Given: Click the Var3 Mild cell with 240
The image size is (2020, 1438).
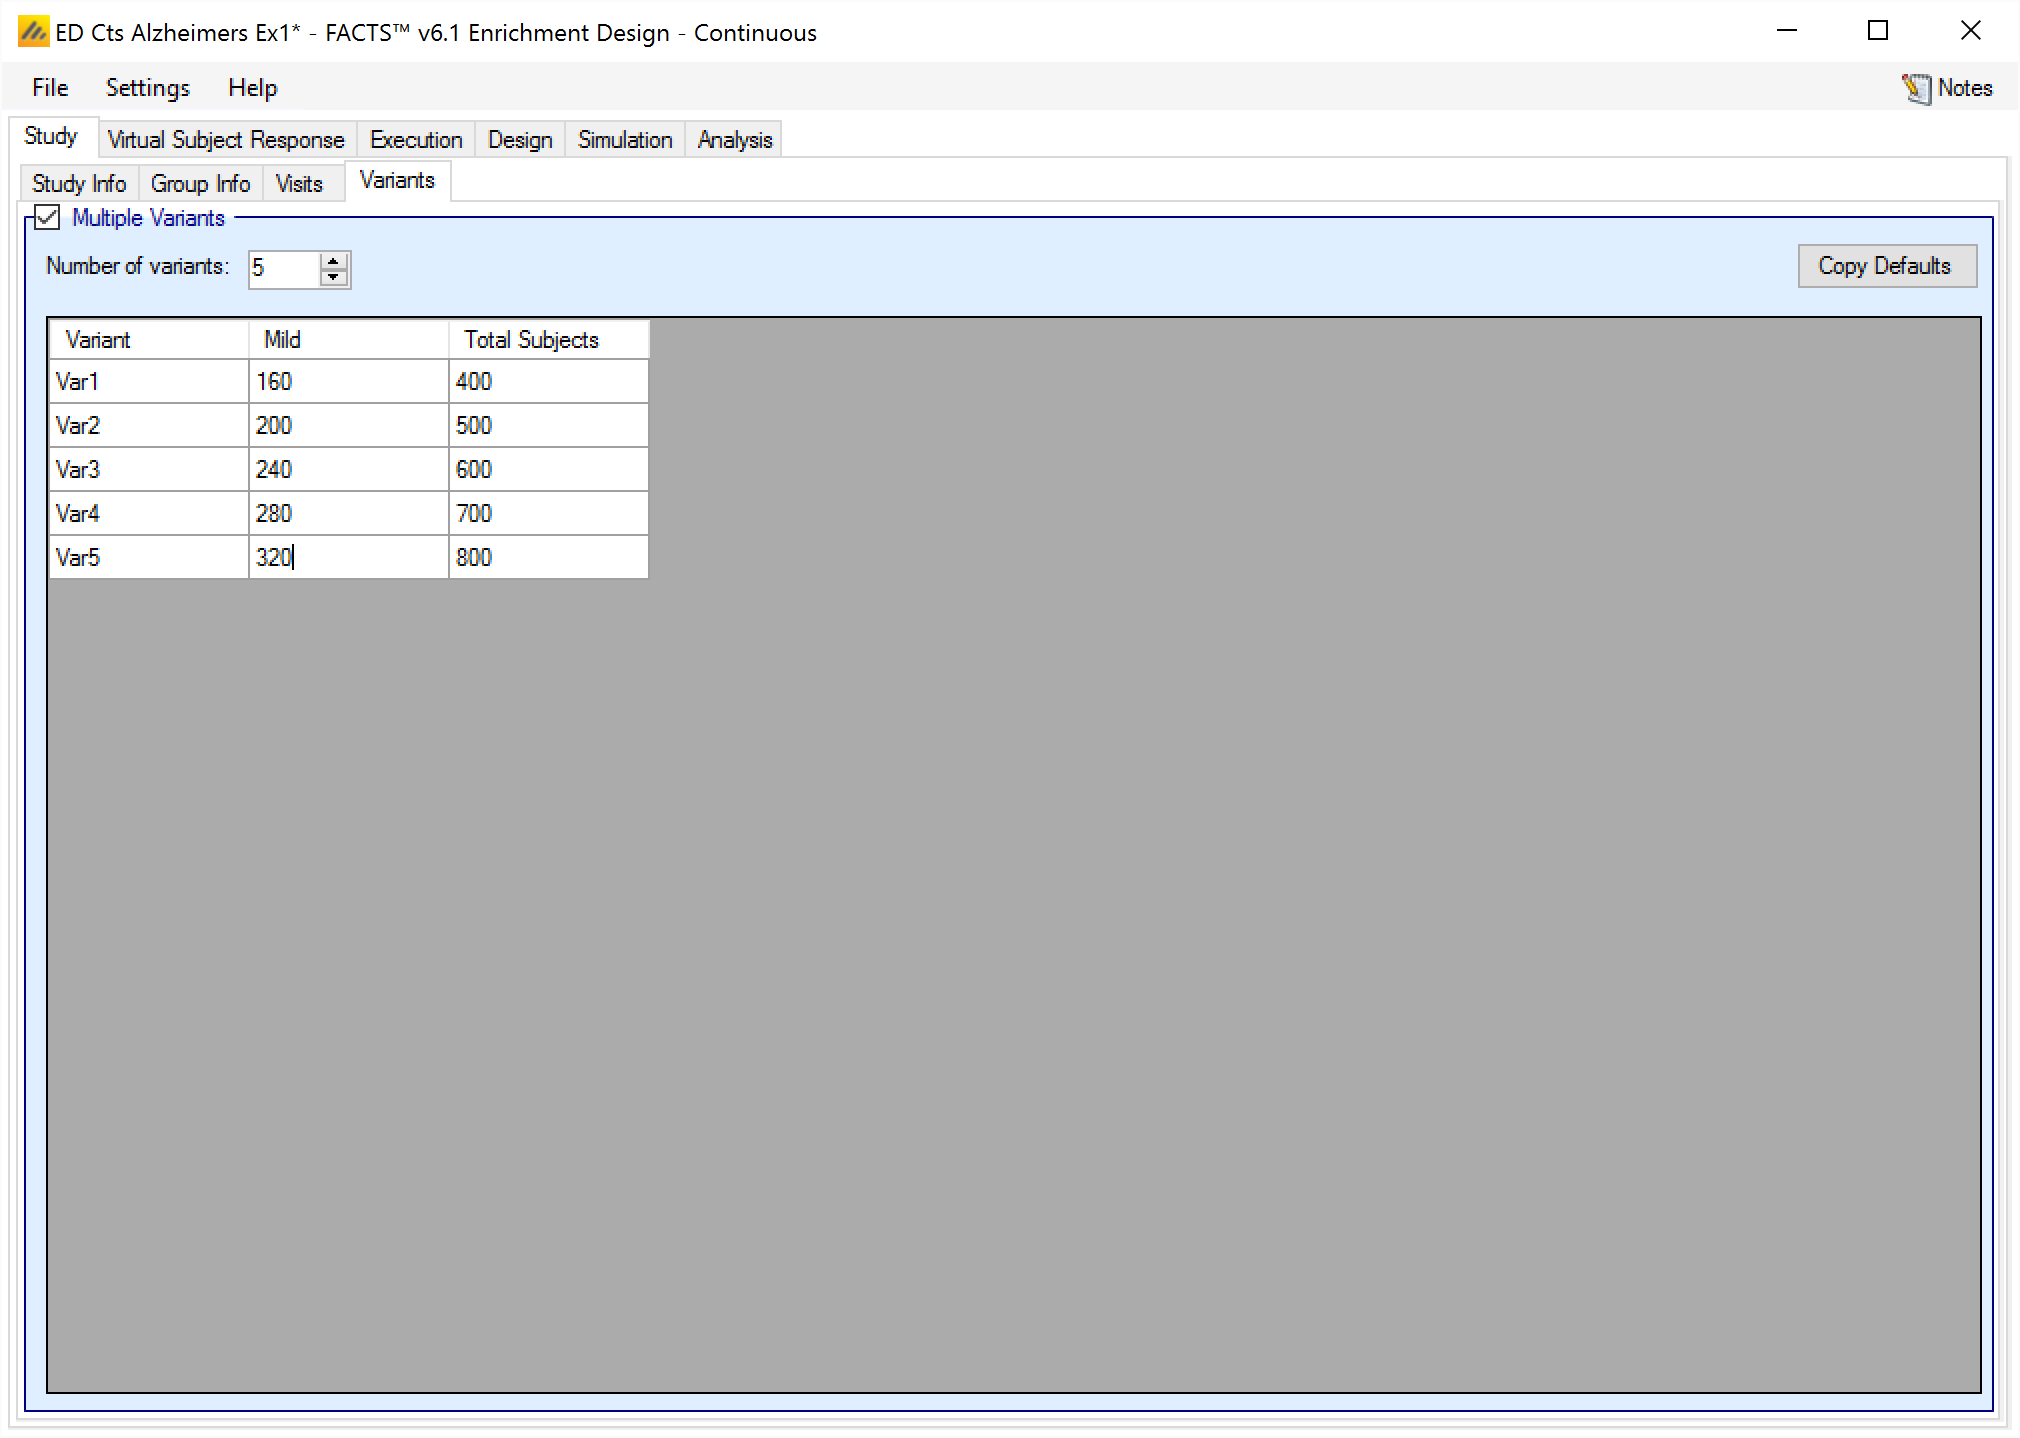Looking at the screenshot, I should (347, 469).
